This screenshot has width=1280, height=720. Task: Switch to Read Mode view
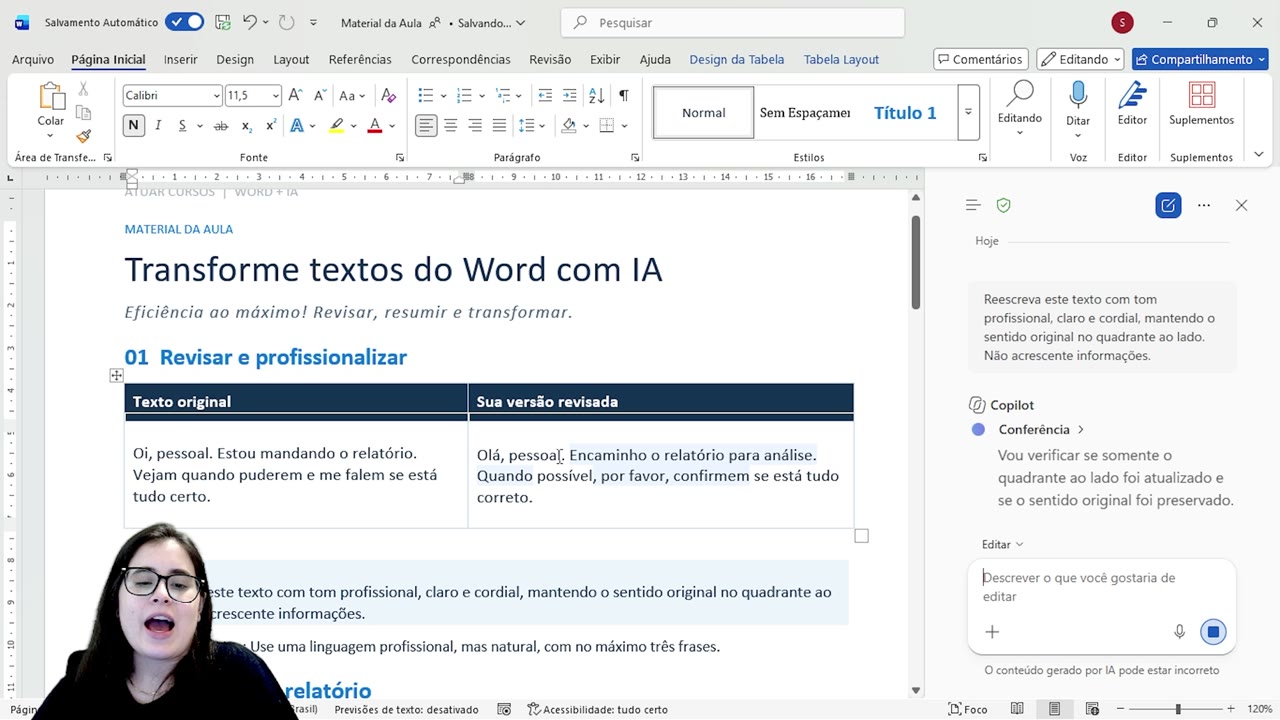[x=1017, y=709]
